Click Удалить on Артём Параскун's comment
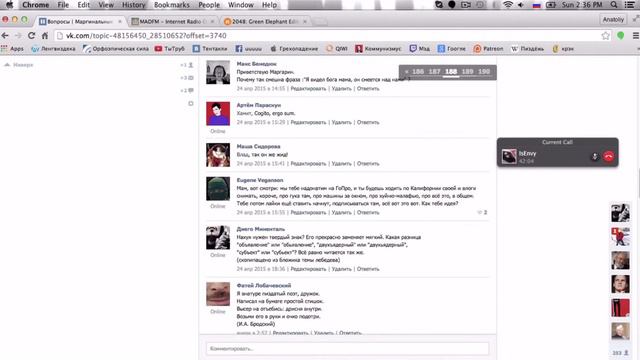Screen dimensions: 640x360 coord(341,122)
